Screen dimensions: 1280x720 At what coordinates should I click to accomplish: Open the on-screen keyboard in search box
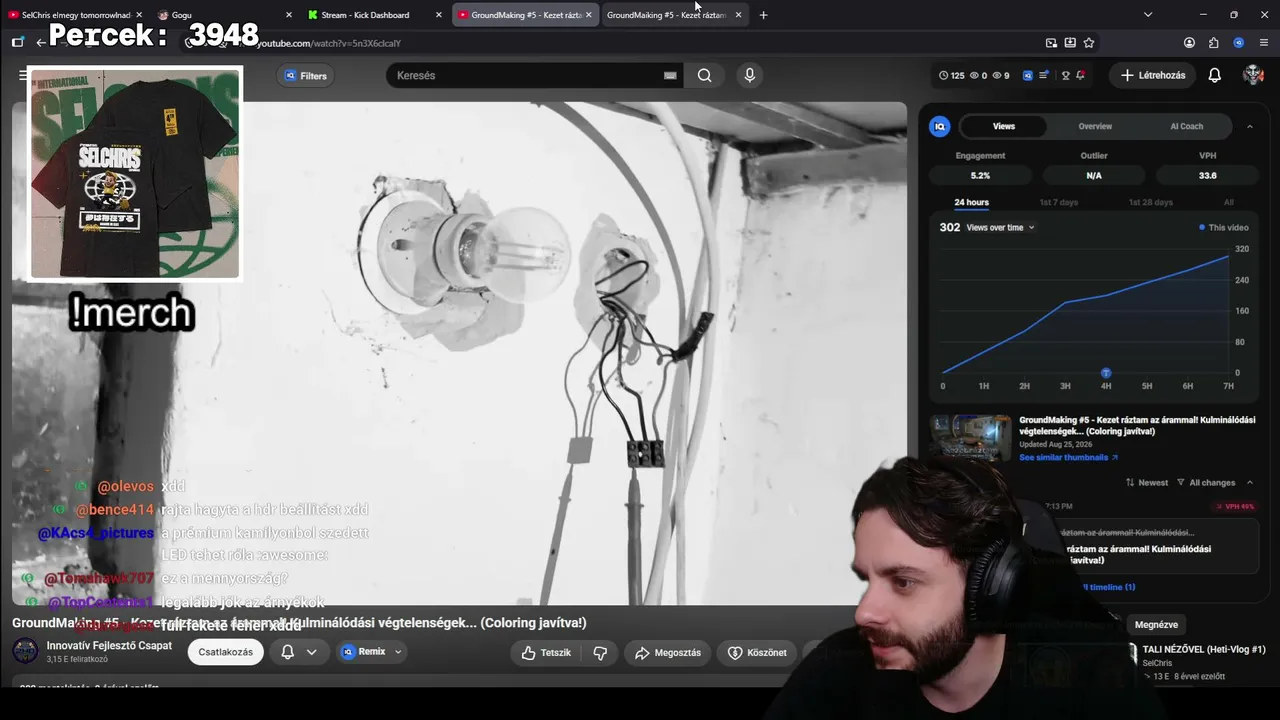point(670,76)
